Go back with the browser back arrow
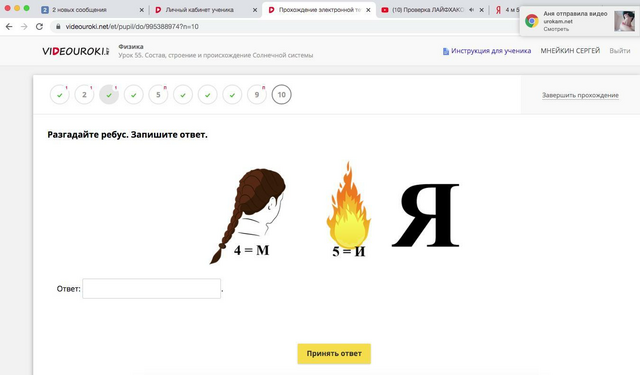The height and width of the screenshot is (375, 640). 9,27
